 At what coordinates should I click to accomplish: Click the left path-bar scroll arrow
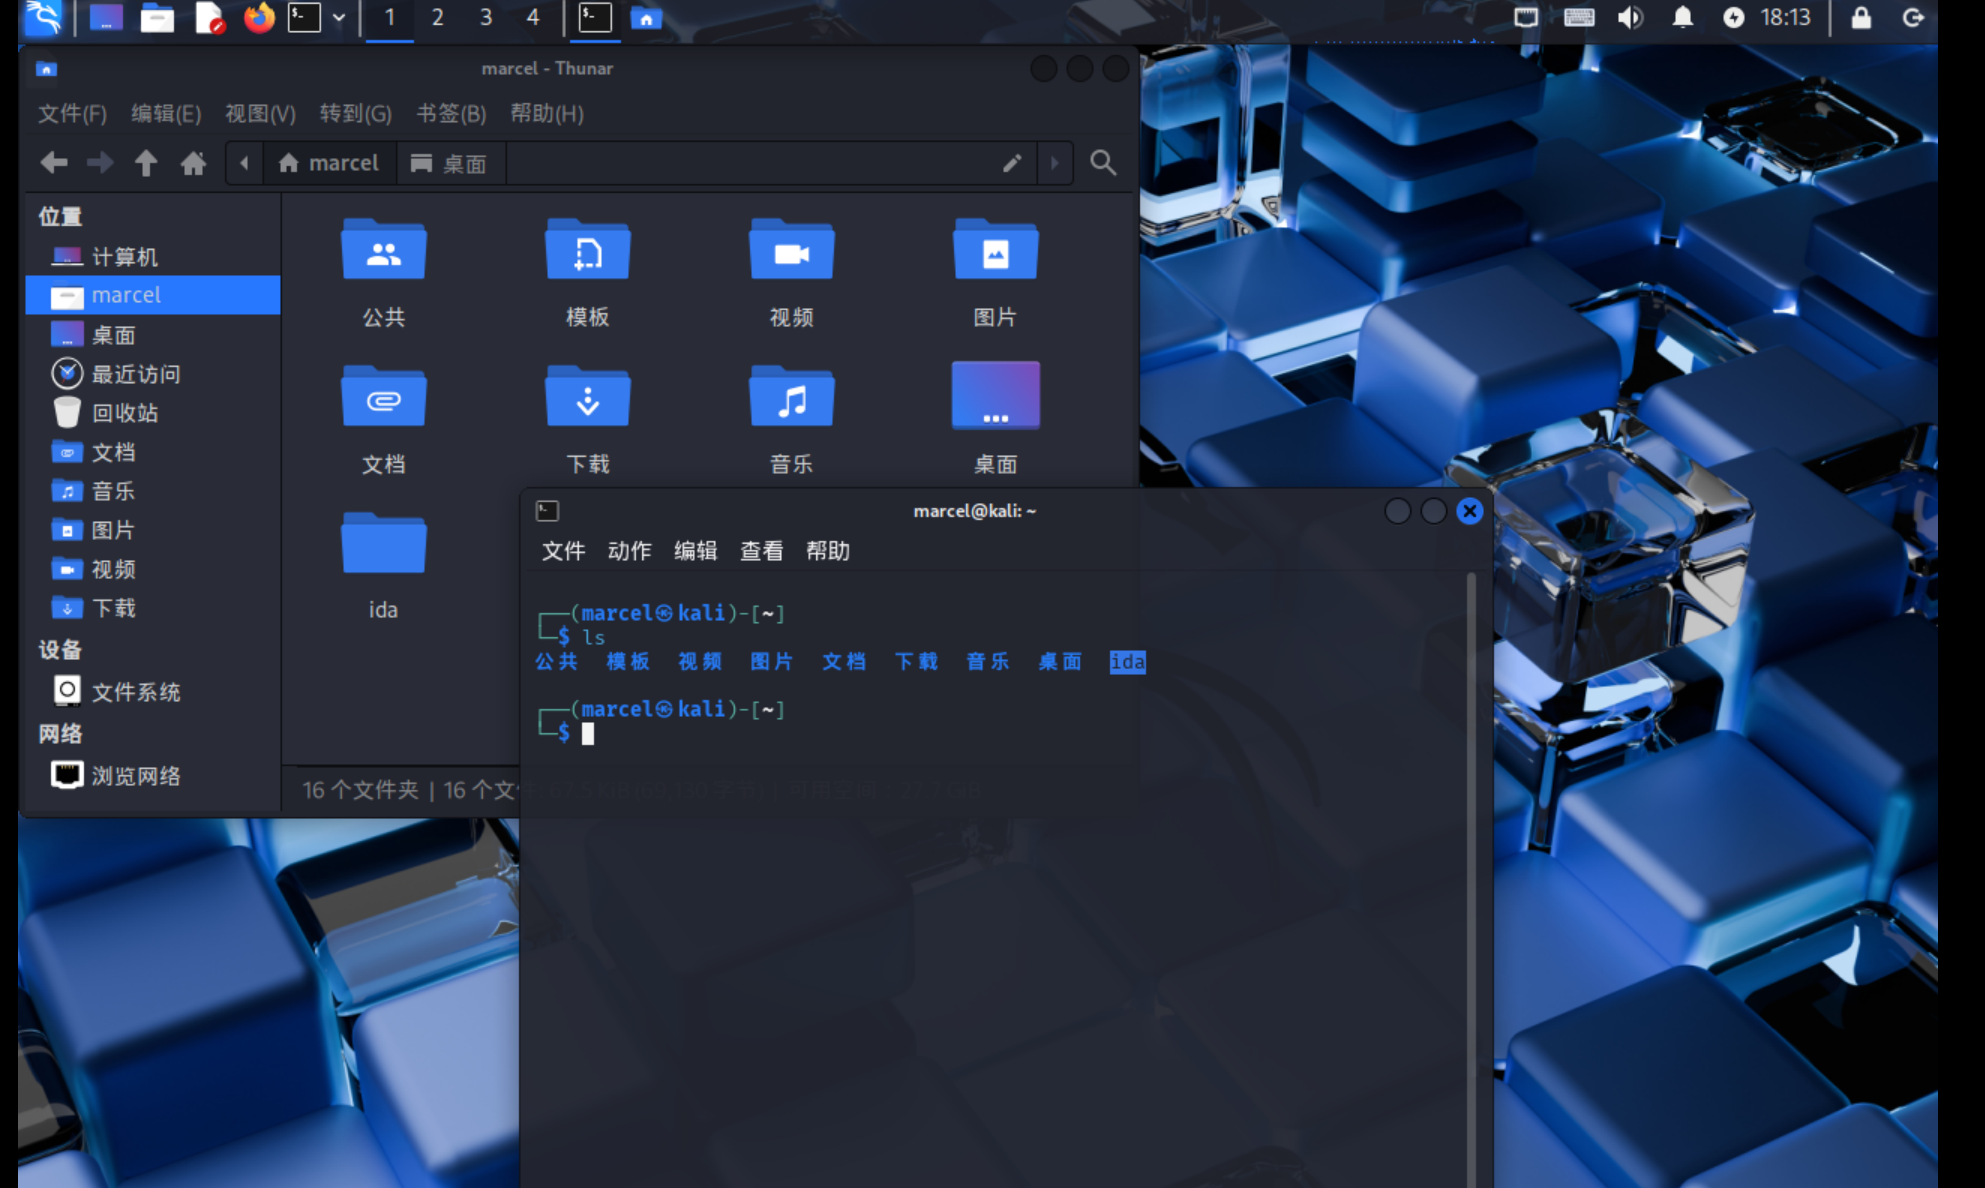[x=244, y=163]
